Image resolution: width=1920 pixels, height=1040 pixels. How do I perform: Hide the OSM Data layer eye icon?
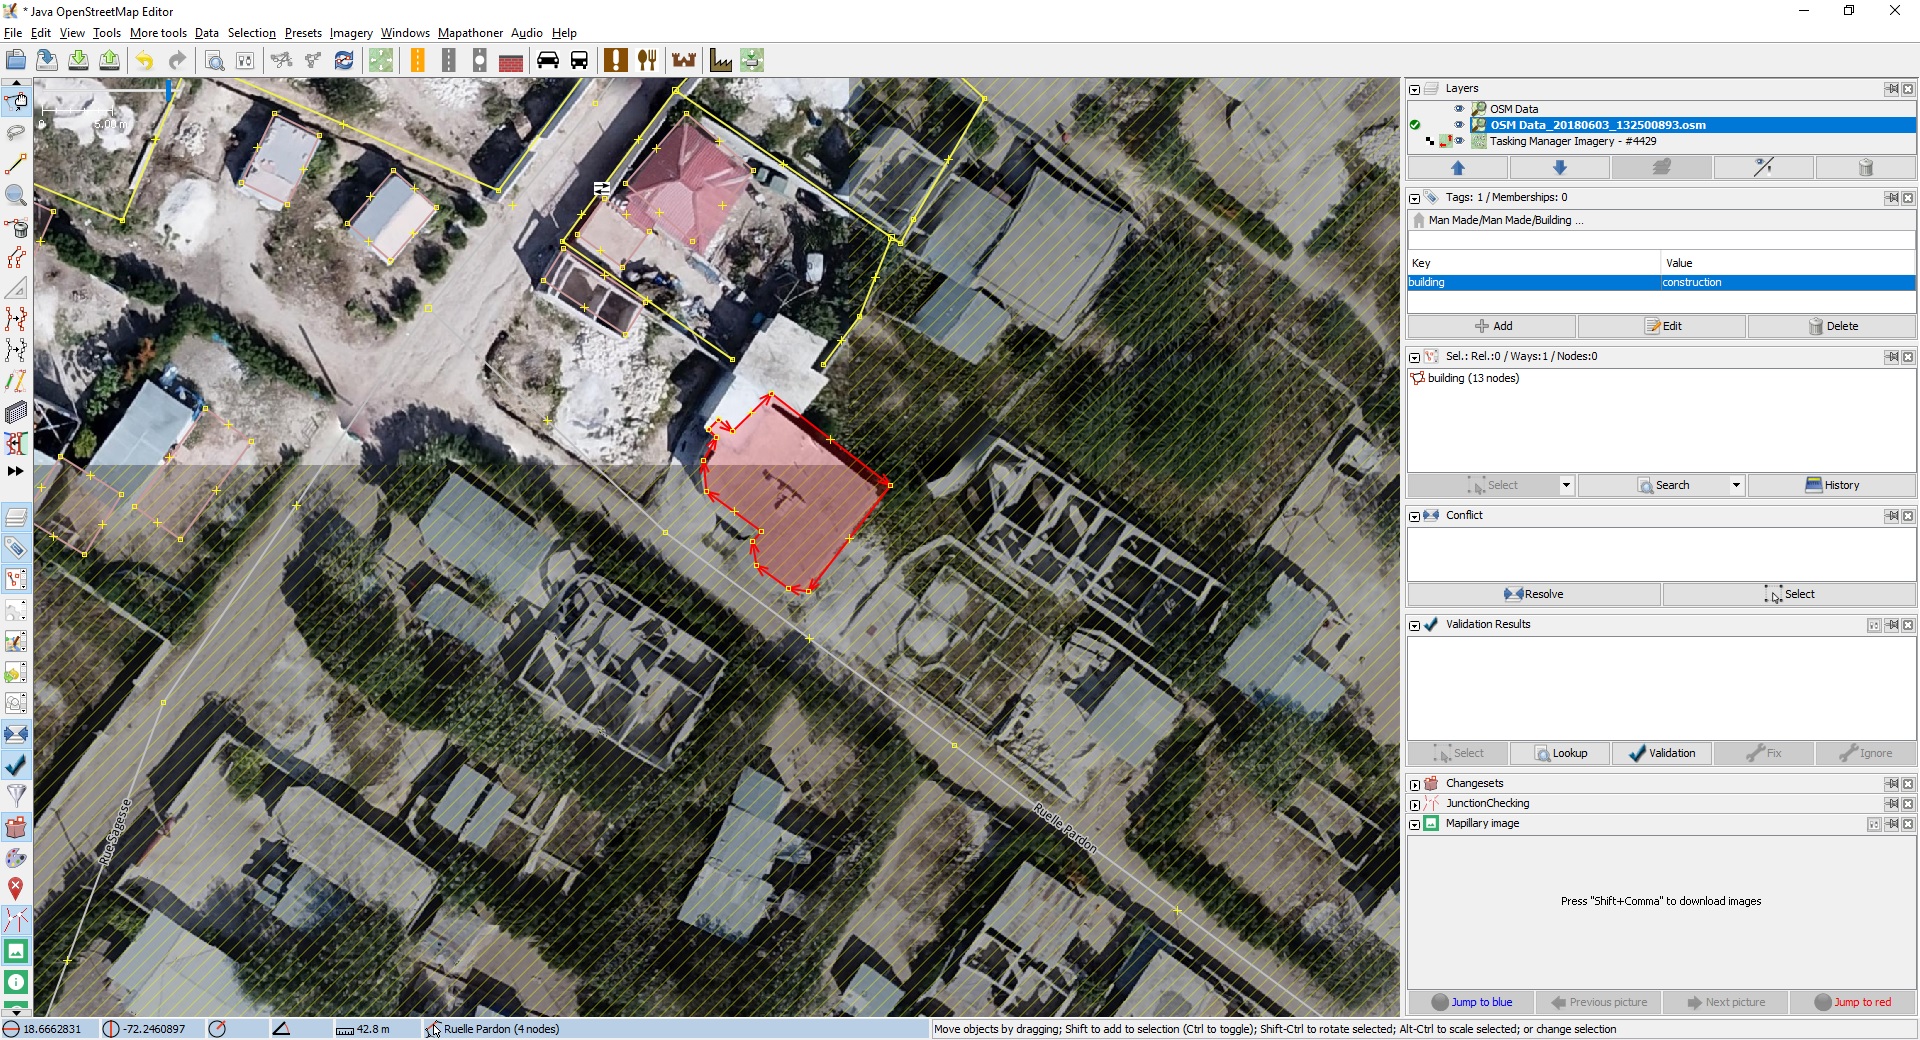(1459, 109)
